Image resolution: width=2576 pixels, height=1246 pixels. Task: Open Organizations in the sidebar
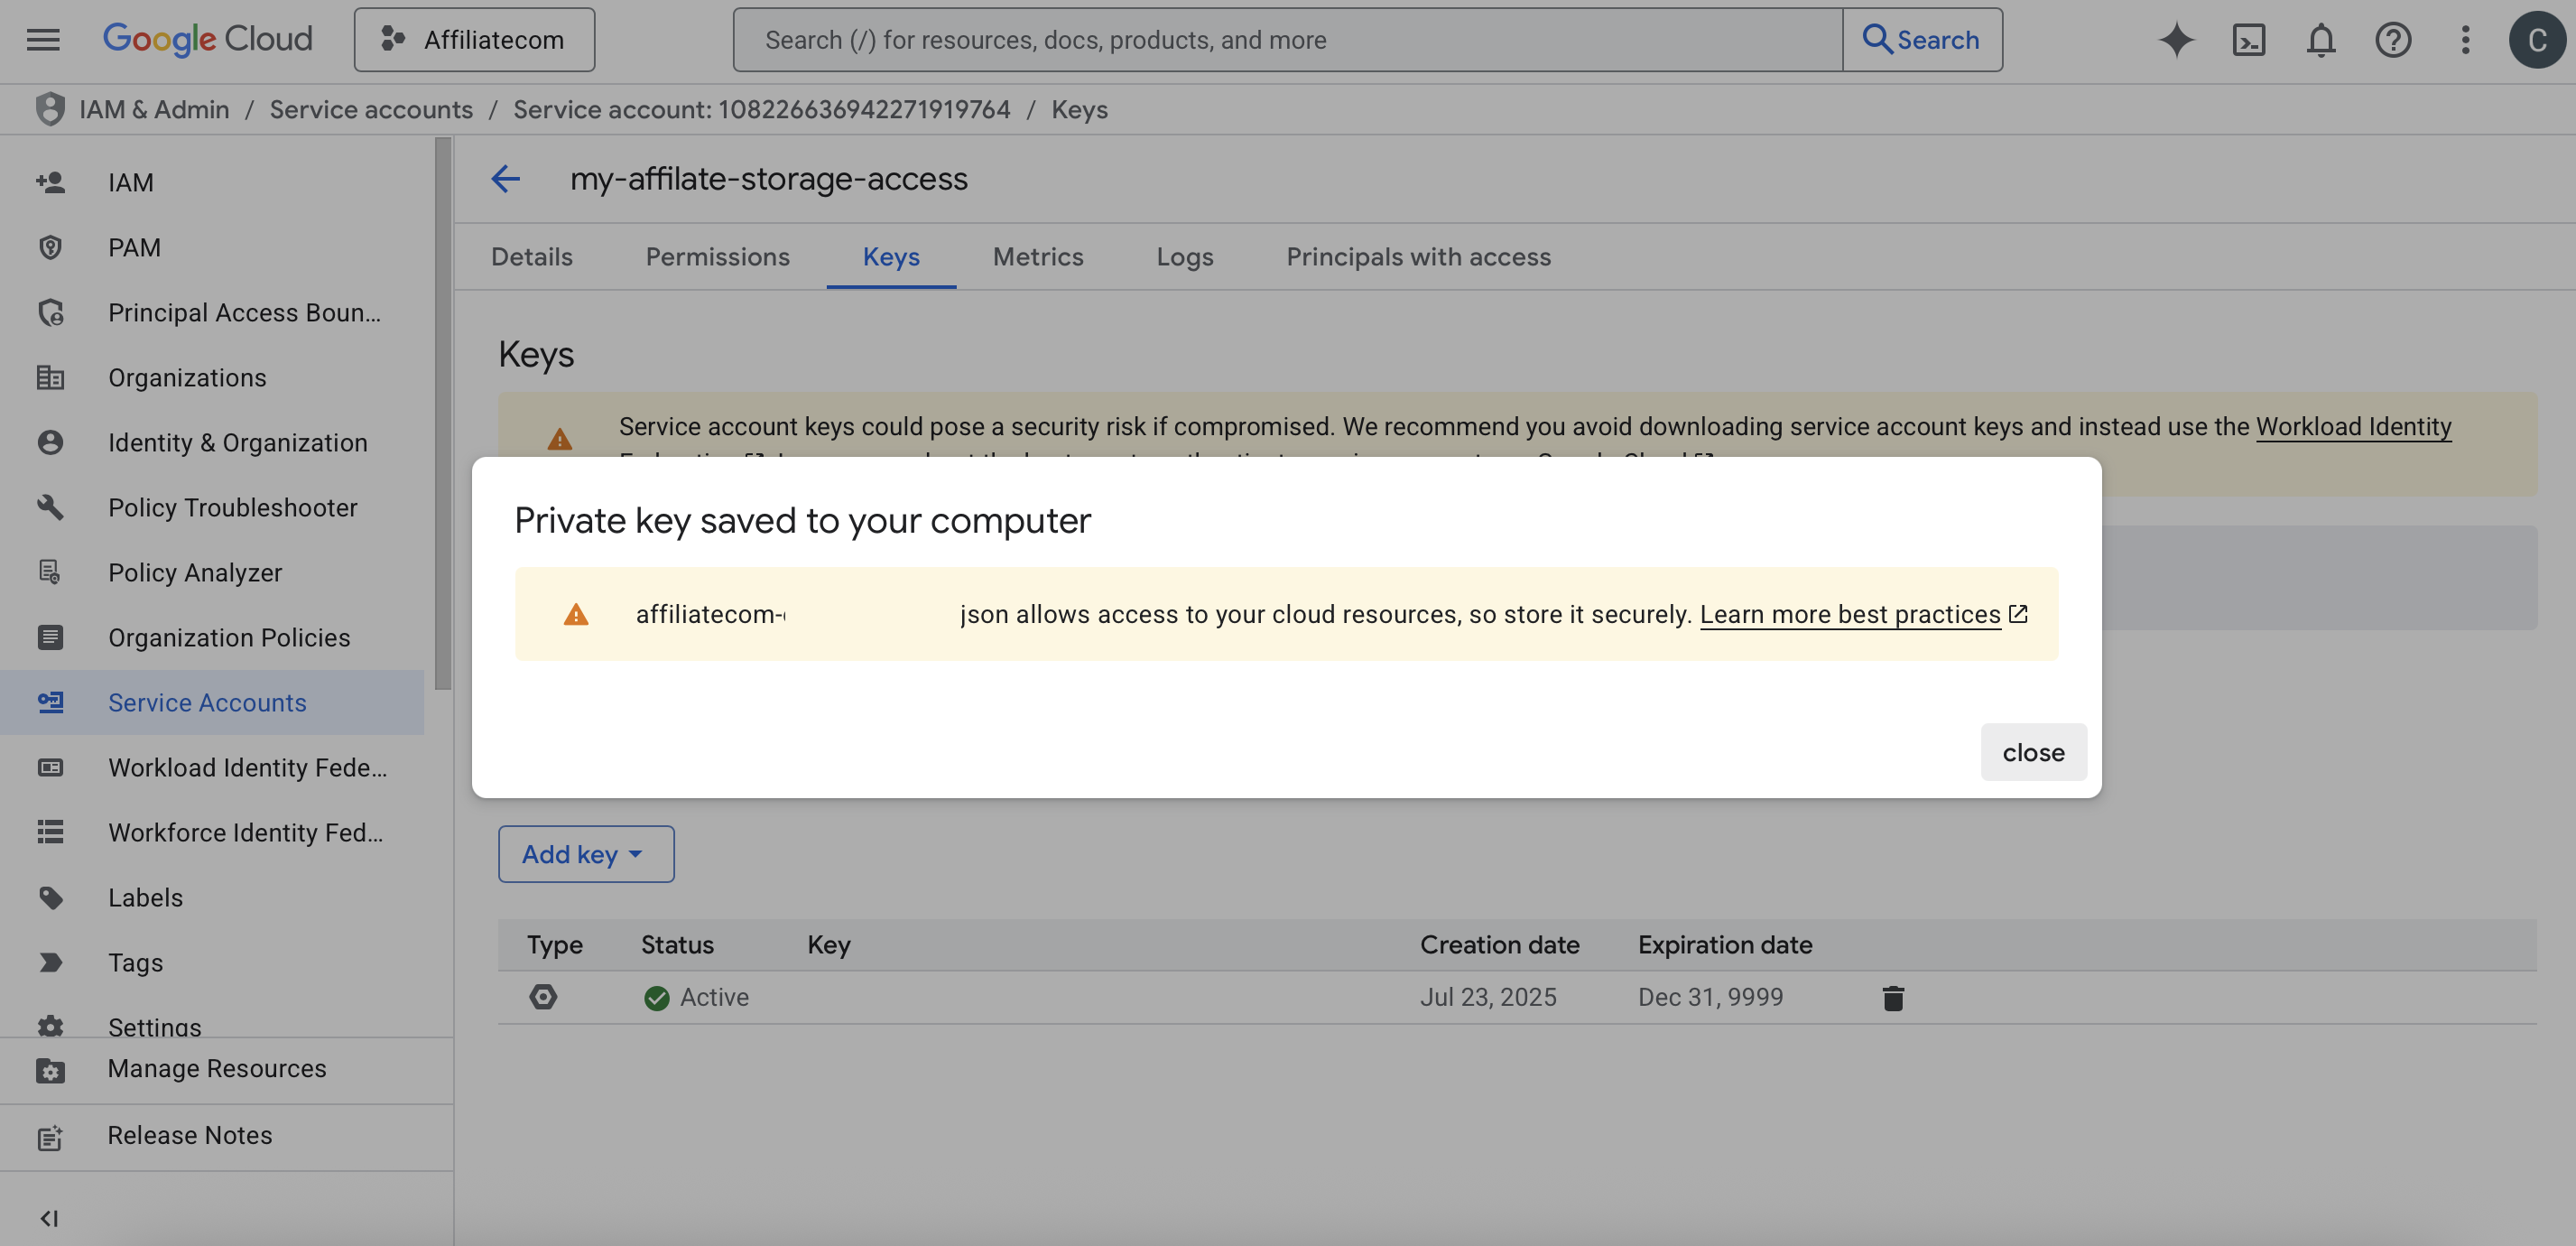[x=212, y=378]
